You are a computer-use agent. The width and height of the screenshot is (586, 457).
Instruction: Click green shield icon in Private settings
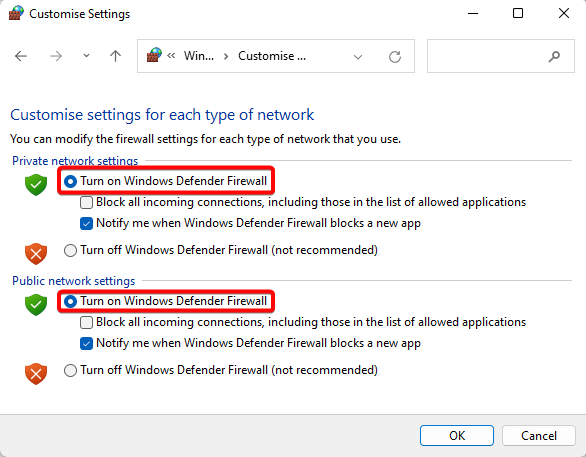point(36,185)
